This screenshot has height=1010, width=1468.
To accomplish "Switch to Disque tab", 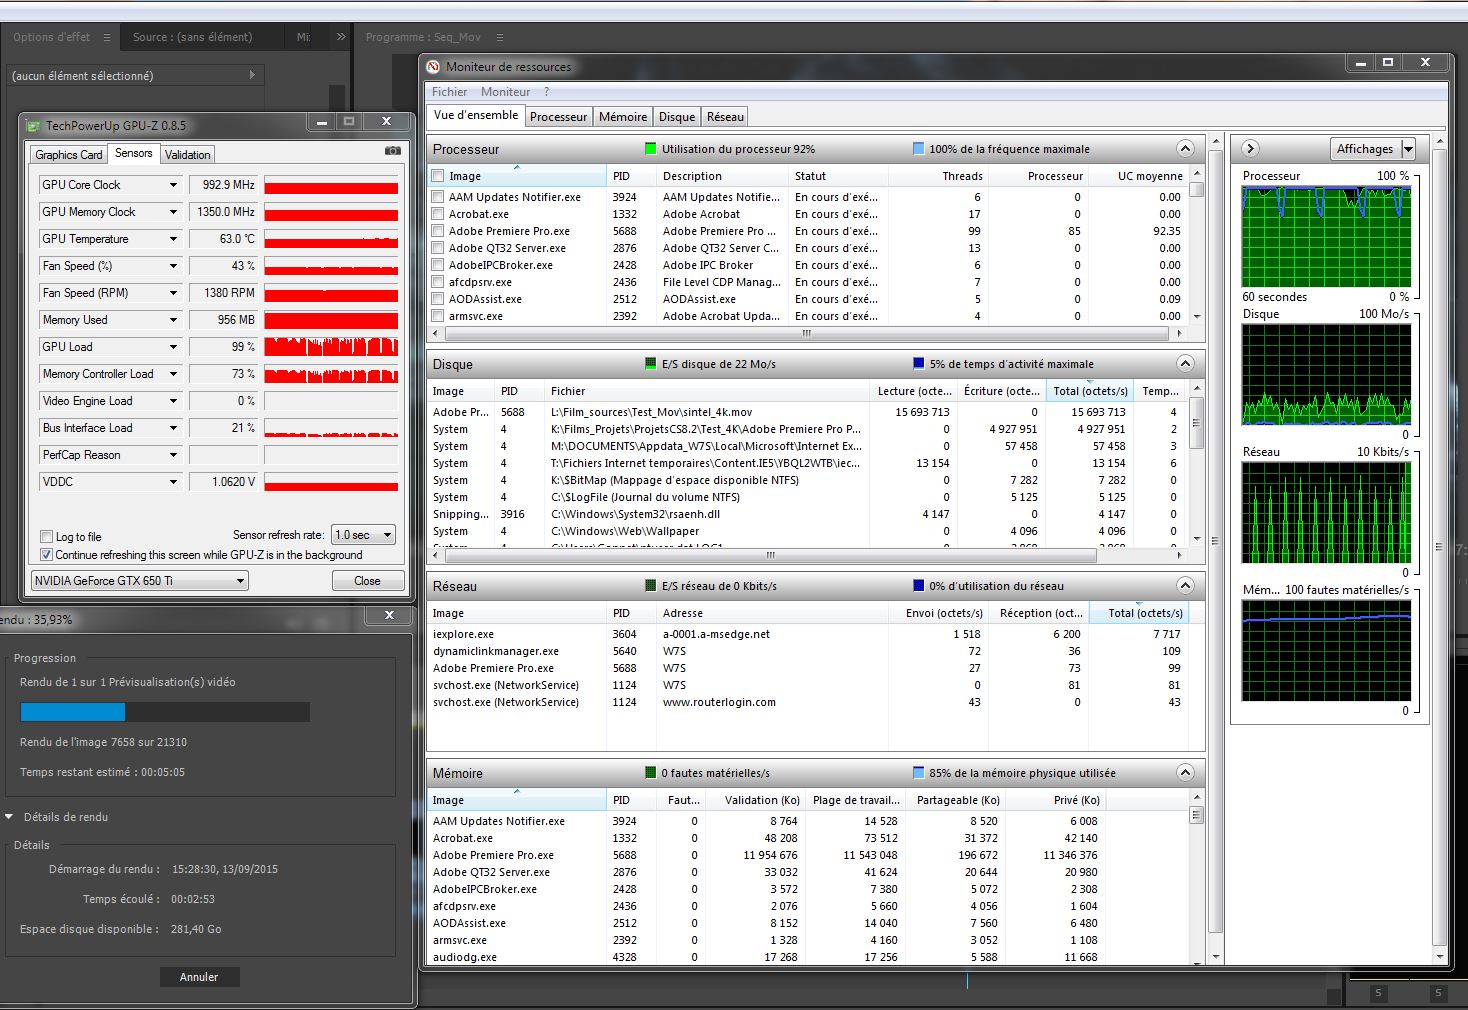I will pos(677,117).
